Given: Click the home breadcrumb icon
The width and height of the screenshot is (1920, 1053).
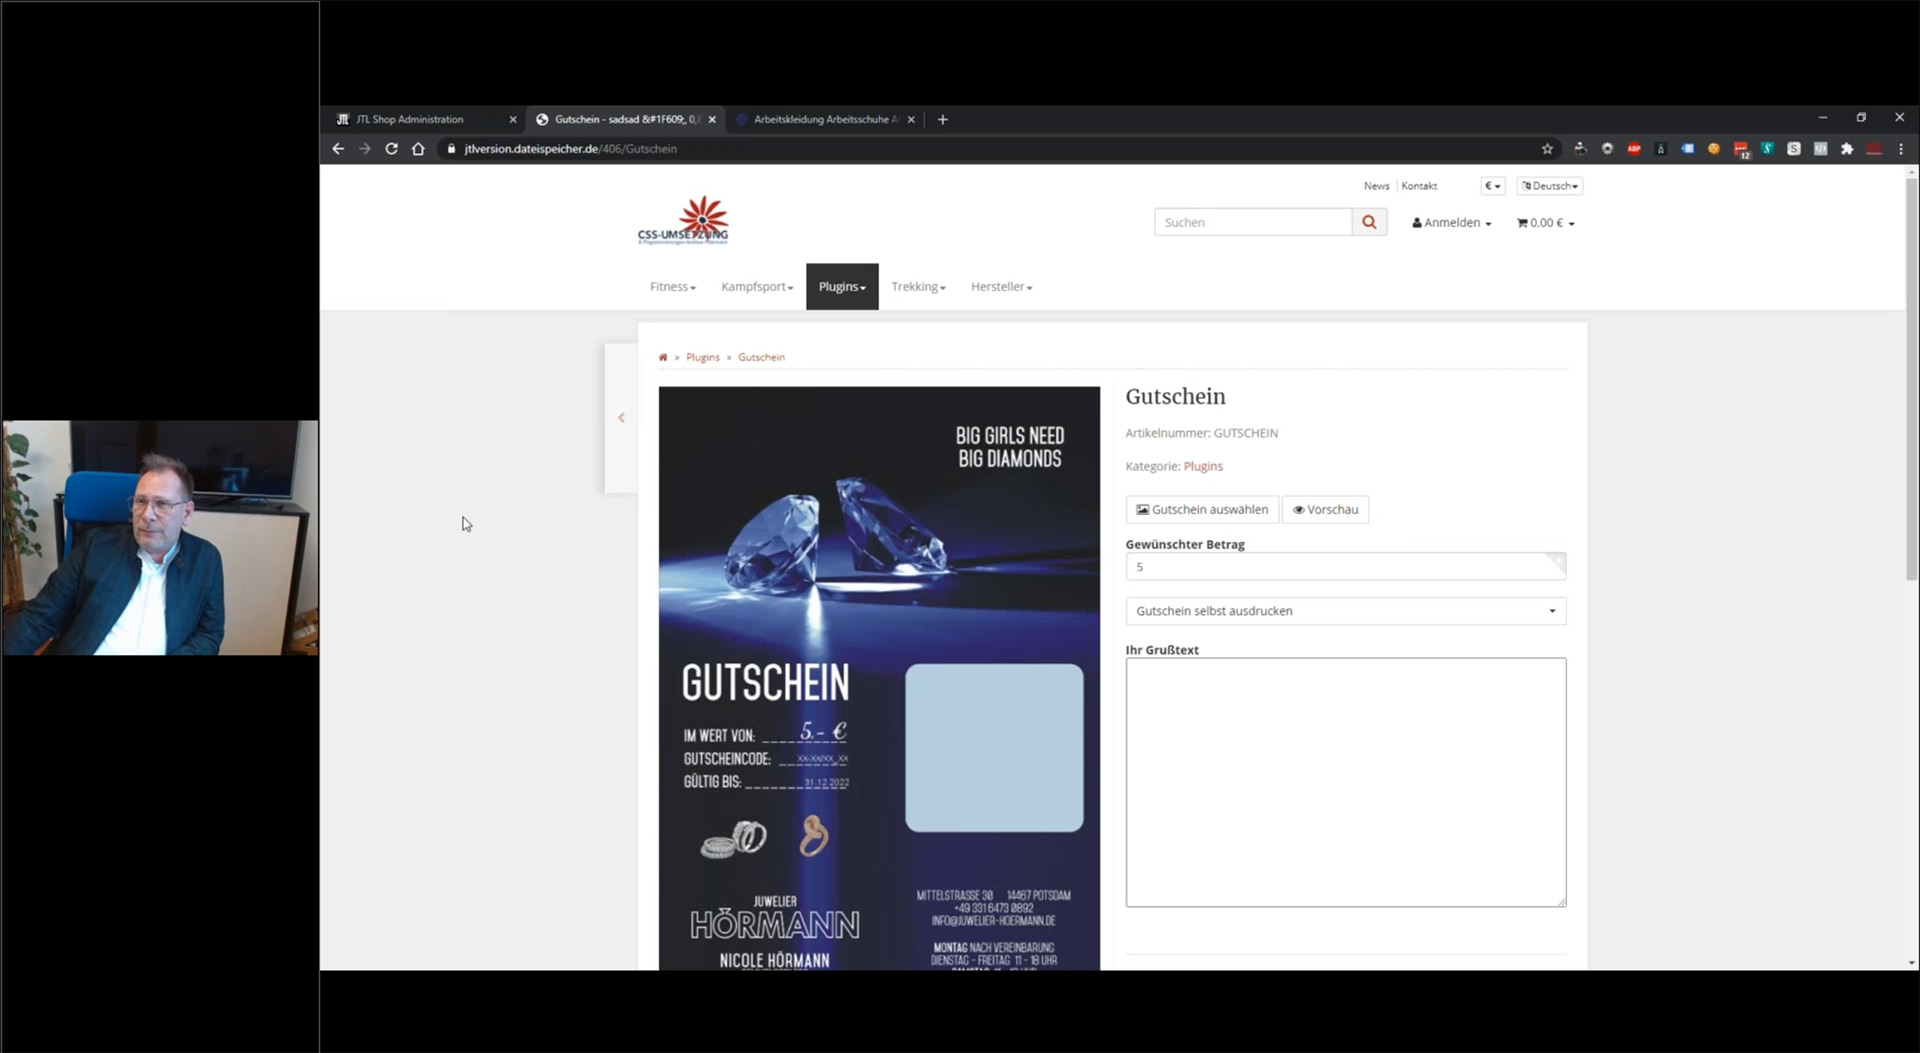Looking at the screenshot, I should [663, 357].
